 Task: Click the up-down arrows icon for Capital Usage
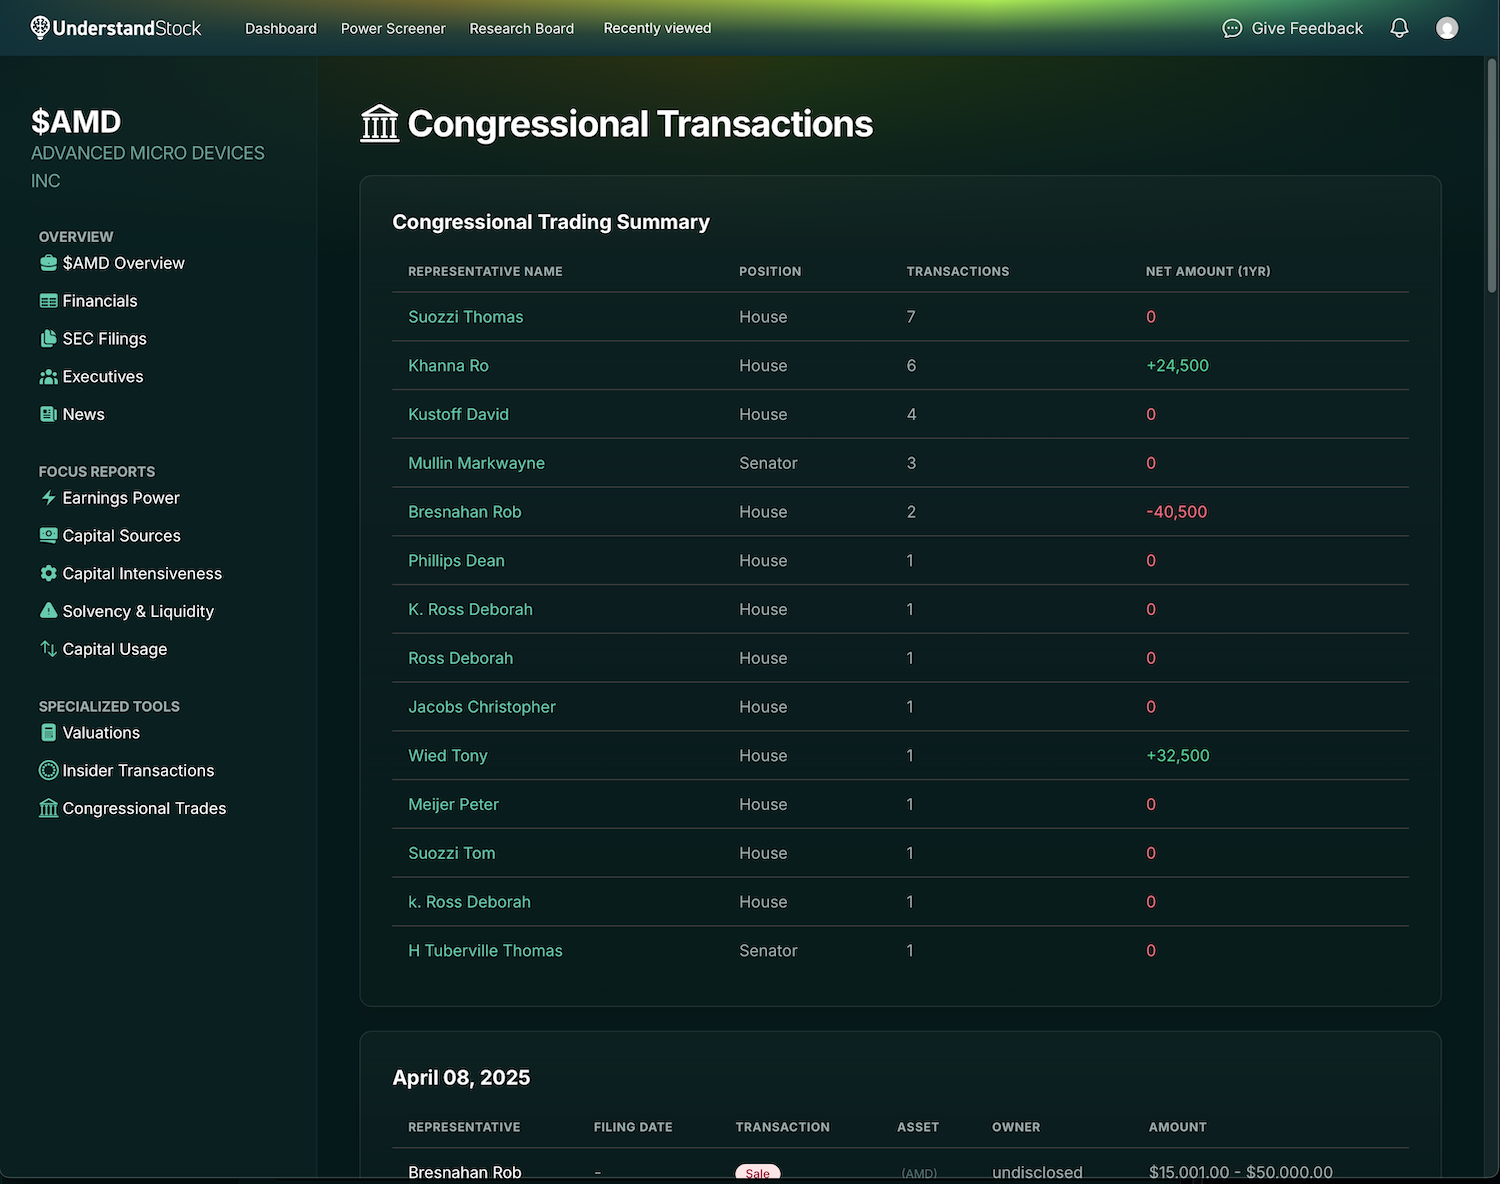tap(48, 649)
